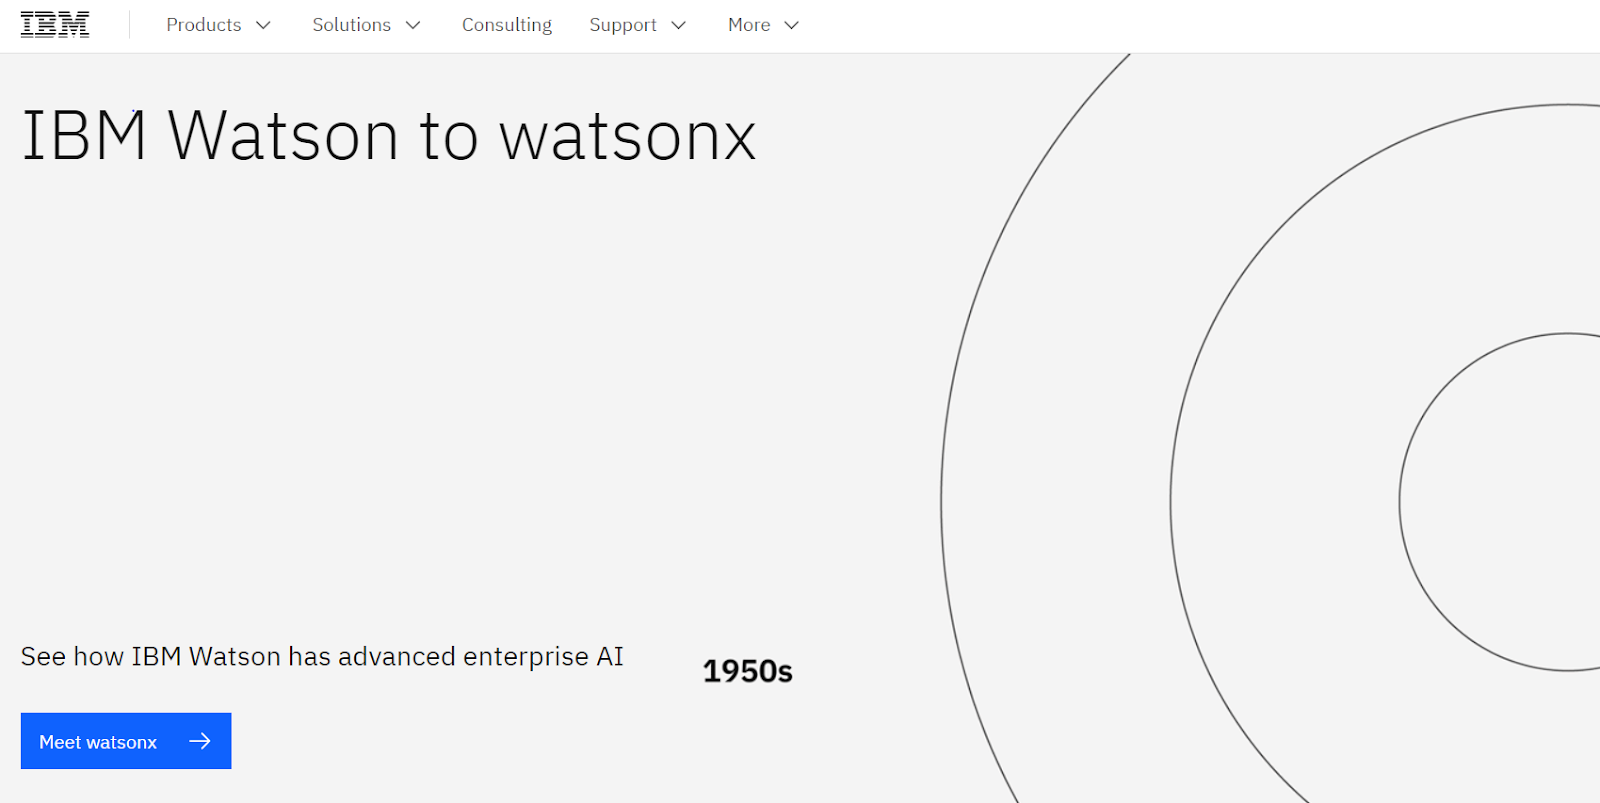Viewport: 1600px width, 803px height.
Task: Expand the Support chevron arrow
Action: (679, 25)
